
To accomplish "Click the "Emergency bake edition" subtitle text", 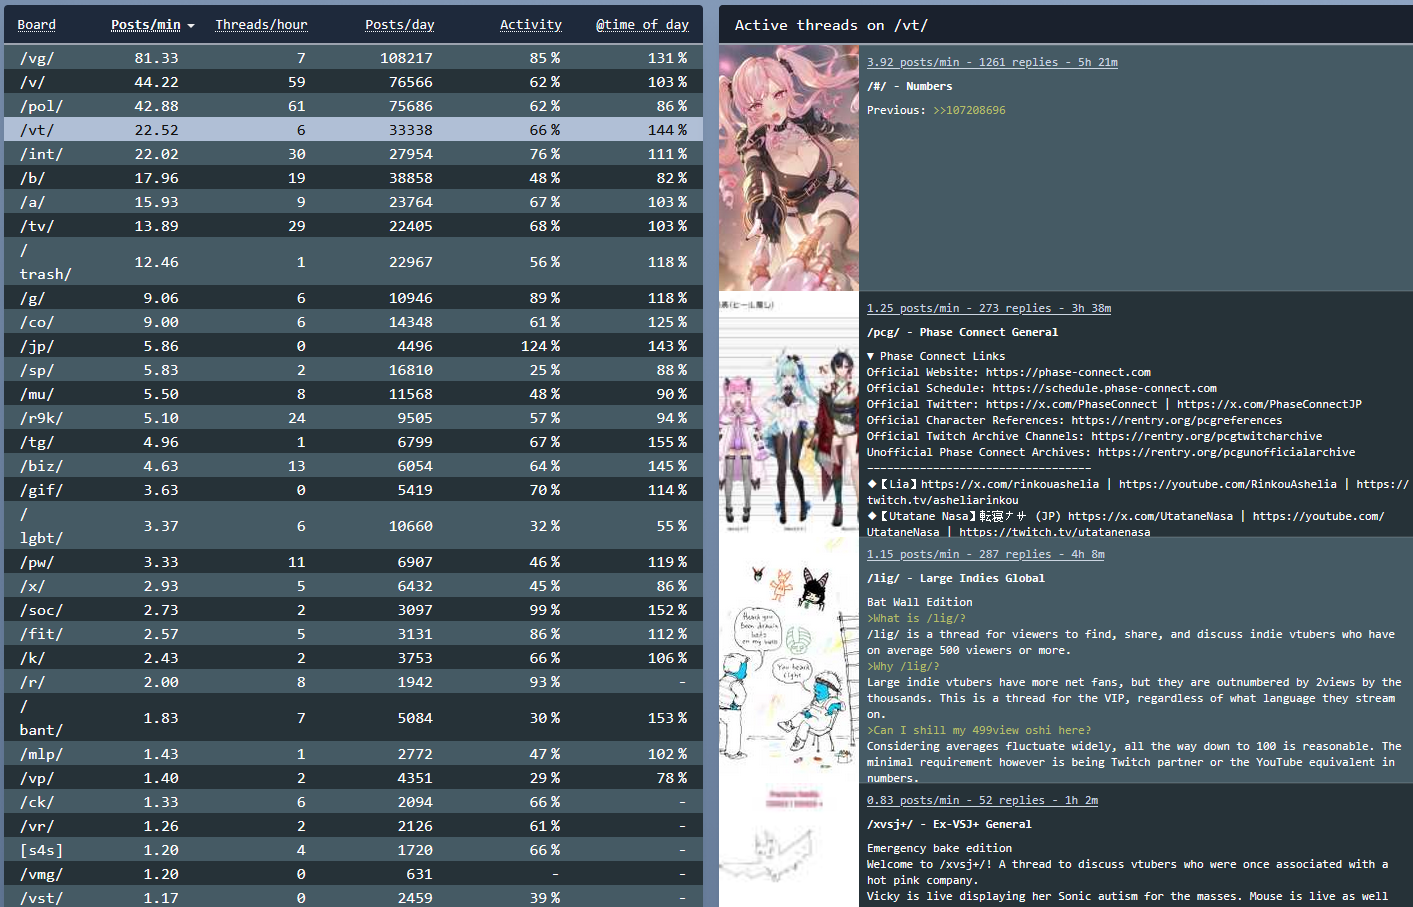I will (939, 848).
